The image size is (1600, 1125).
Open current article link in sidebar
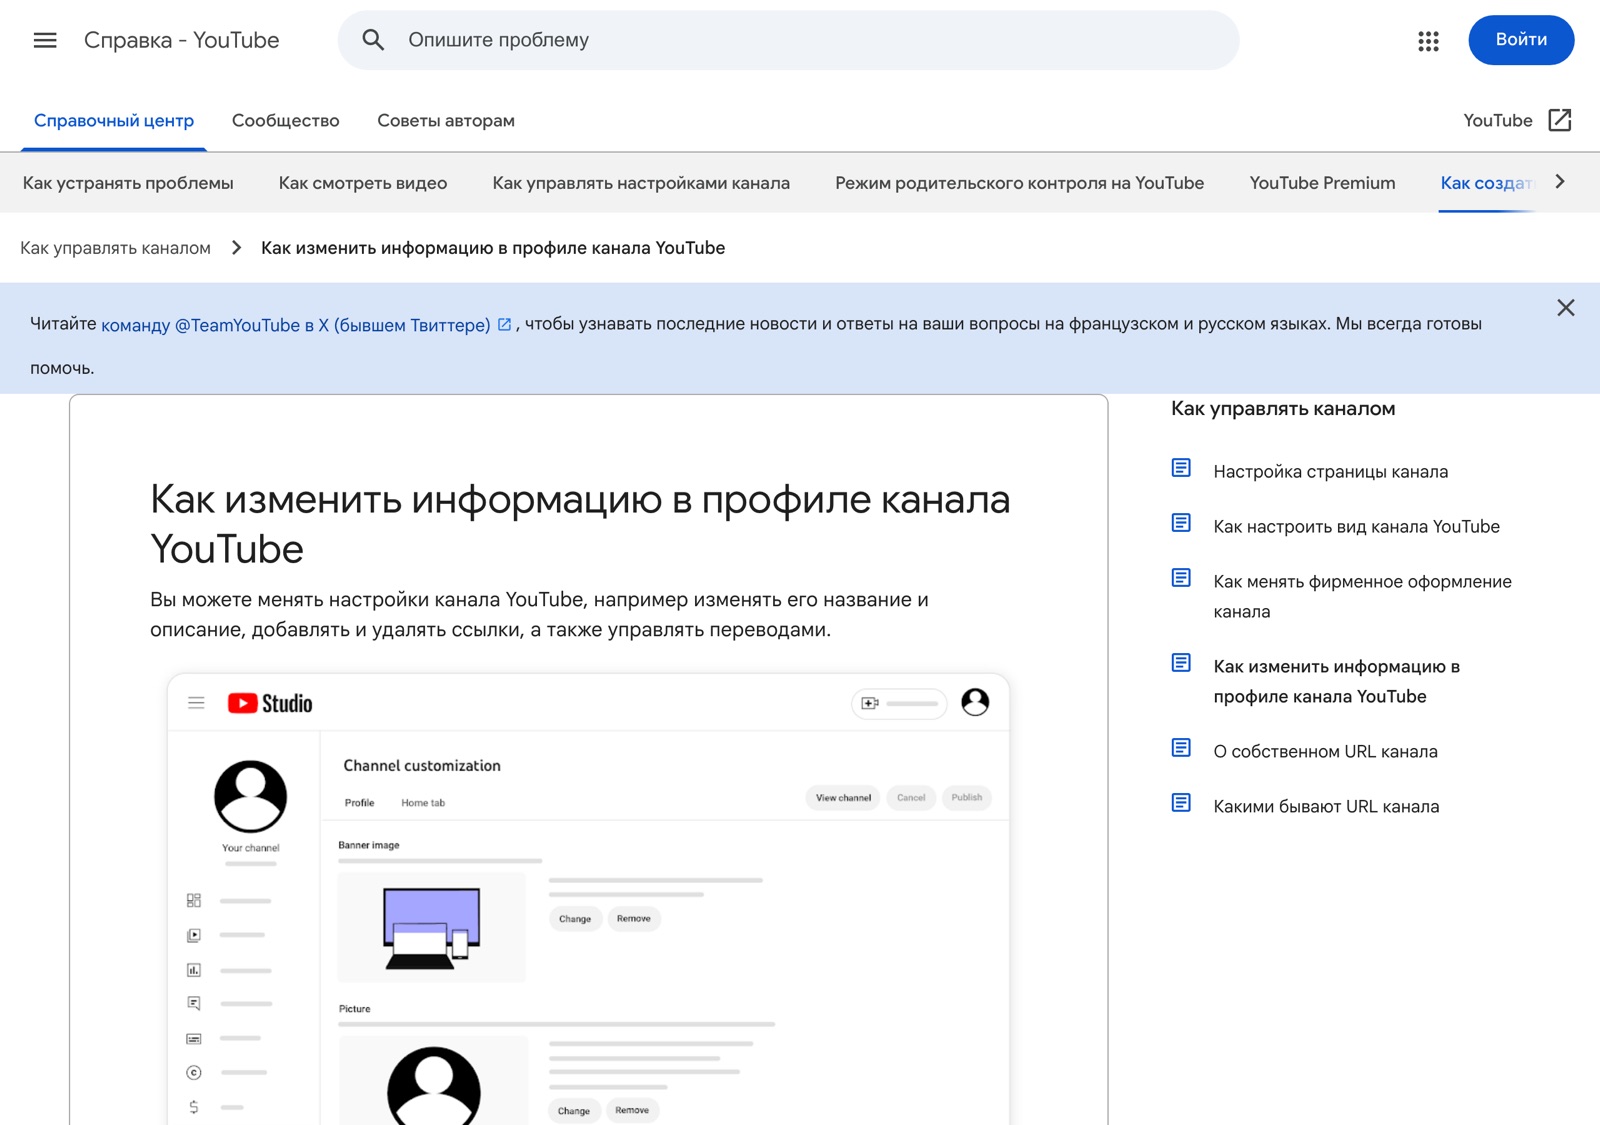click(1336, 681)
